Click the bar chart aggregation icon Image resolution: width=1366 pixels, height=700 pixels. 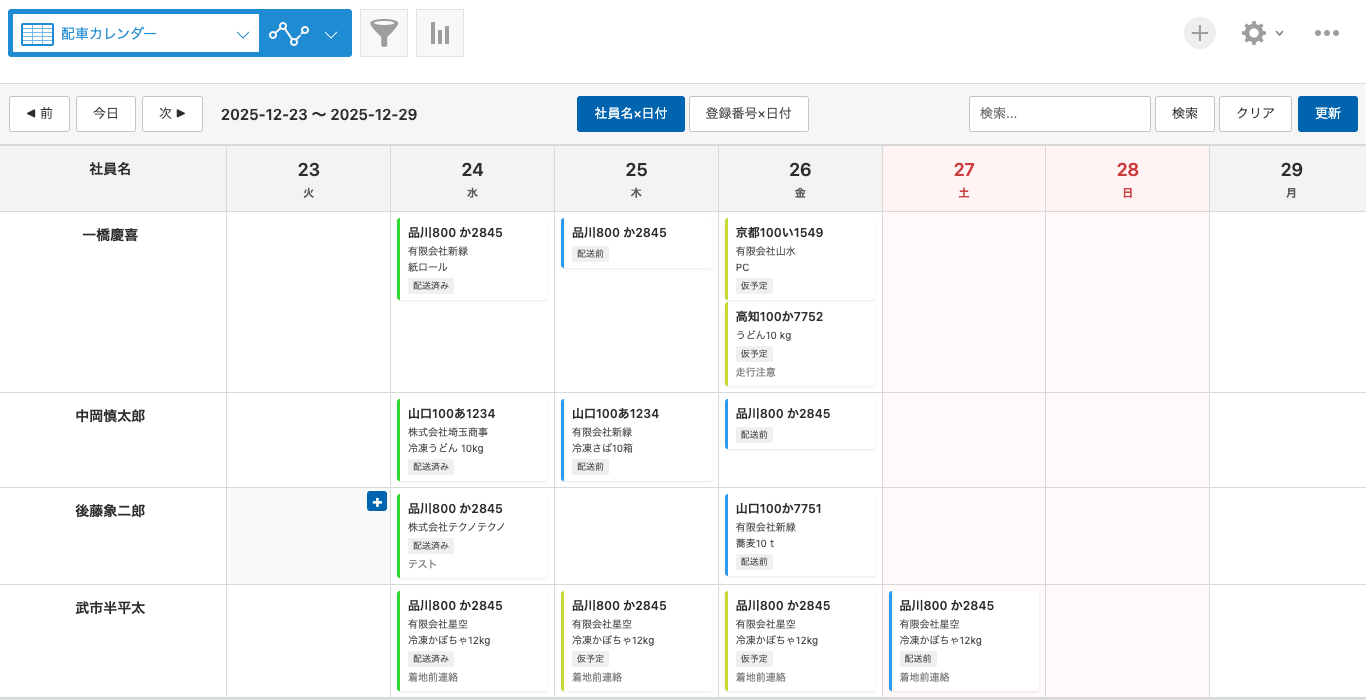440,33
